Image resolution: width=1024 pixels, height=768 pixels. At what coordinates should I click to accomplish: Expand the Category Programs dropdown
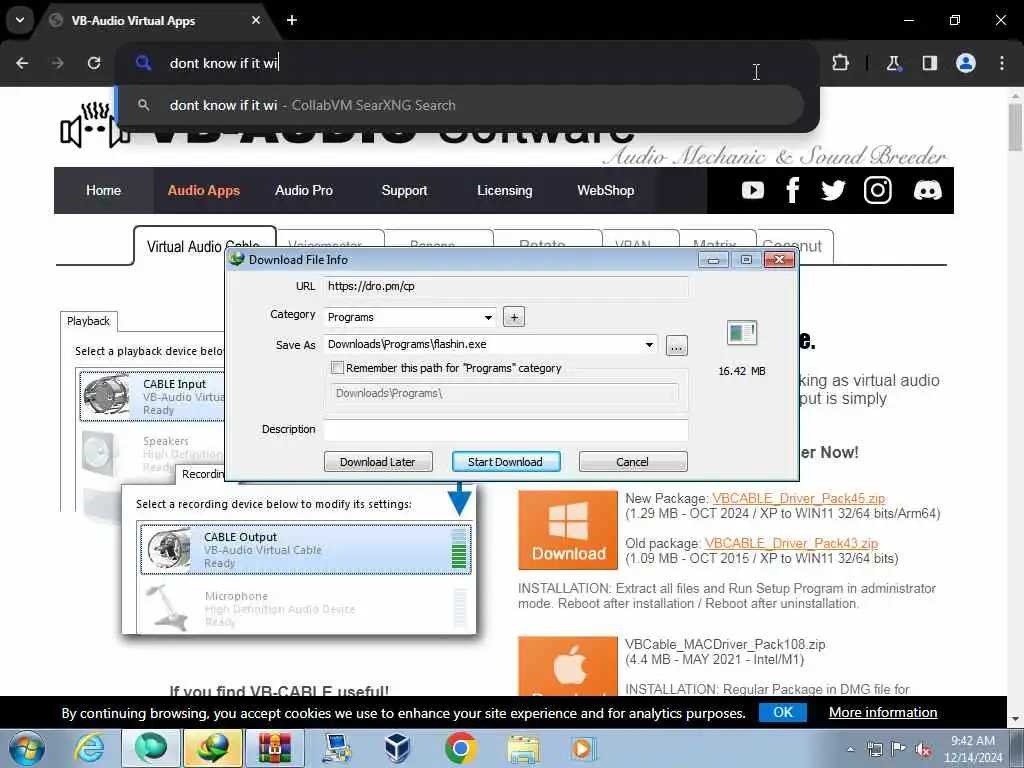coord(488,317)
